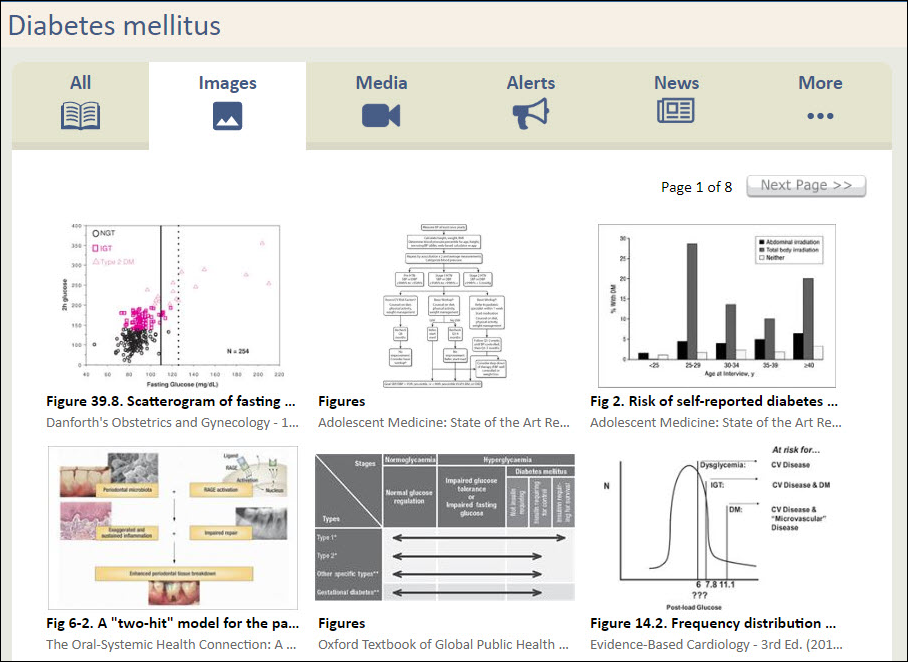Click the picture icon under Images
The width and height of the screenshot is (908, 662).
point(227,116)
